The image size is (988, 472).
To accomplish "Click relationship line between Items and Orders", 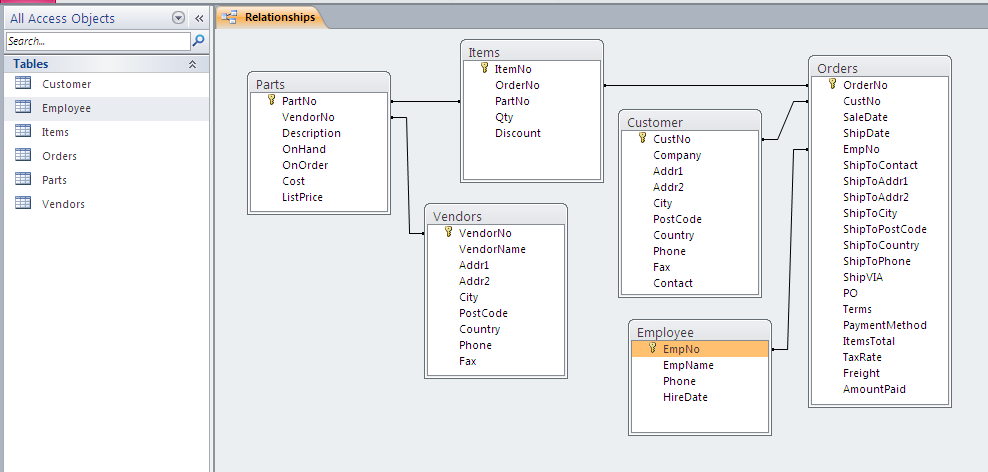I will pyautogui.click(x=706, y=85).
